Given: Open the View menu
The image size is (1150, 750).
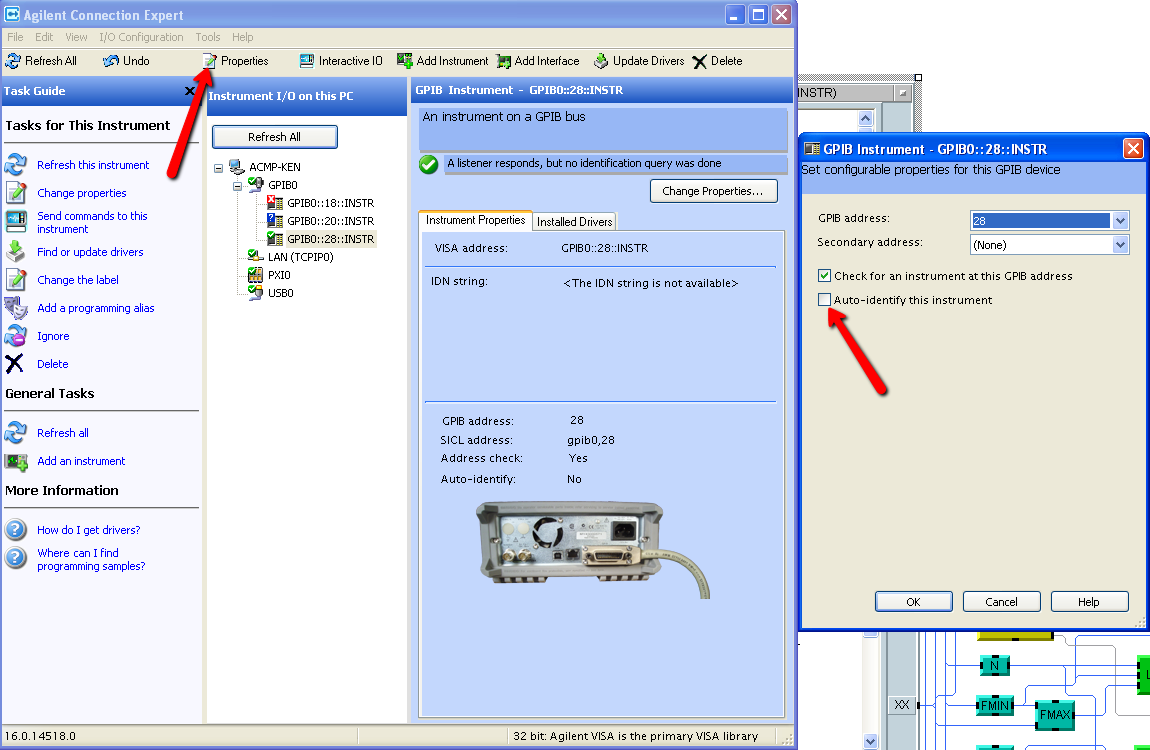Looking at the screenshot, I should click(76, 37).
